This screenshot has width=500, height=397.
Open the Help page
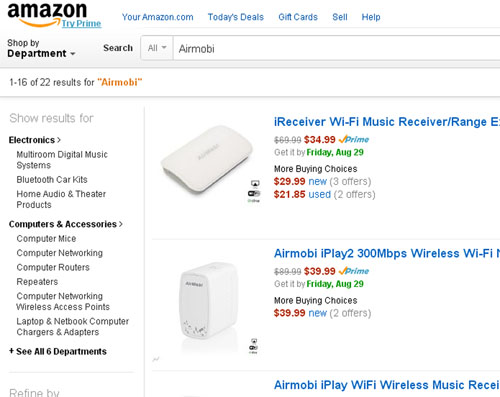click(x=371, y=17)
